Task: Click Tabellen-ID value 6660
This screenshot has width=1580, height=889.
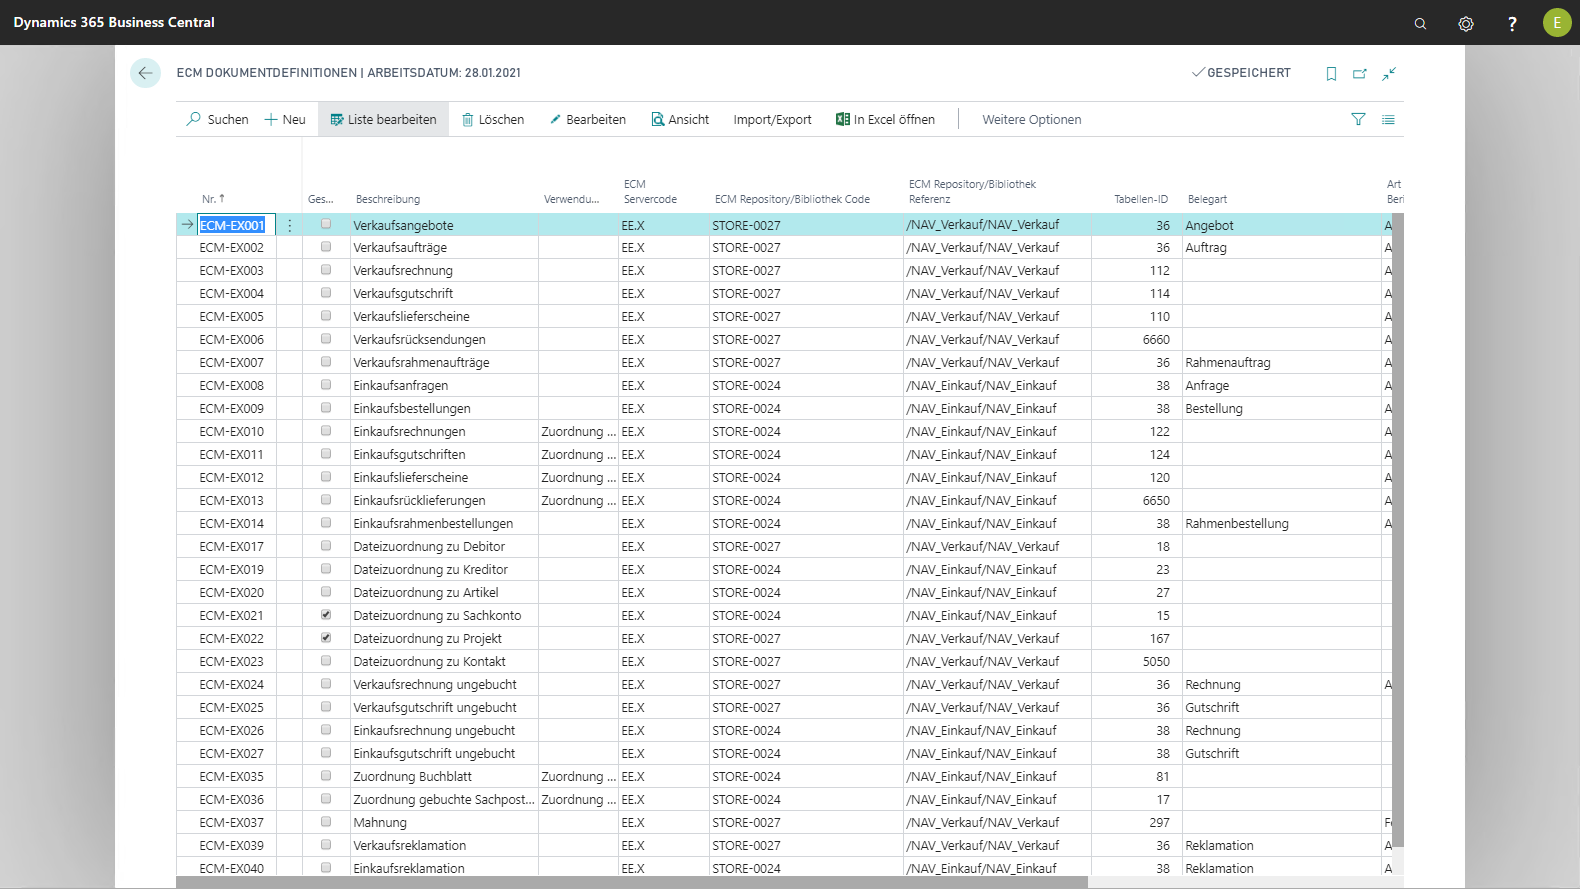Action: pyautogui.click(x=1155, y=339)
